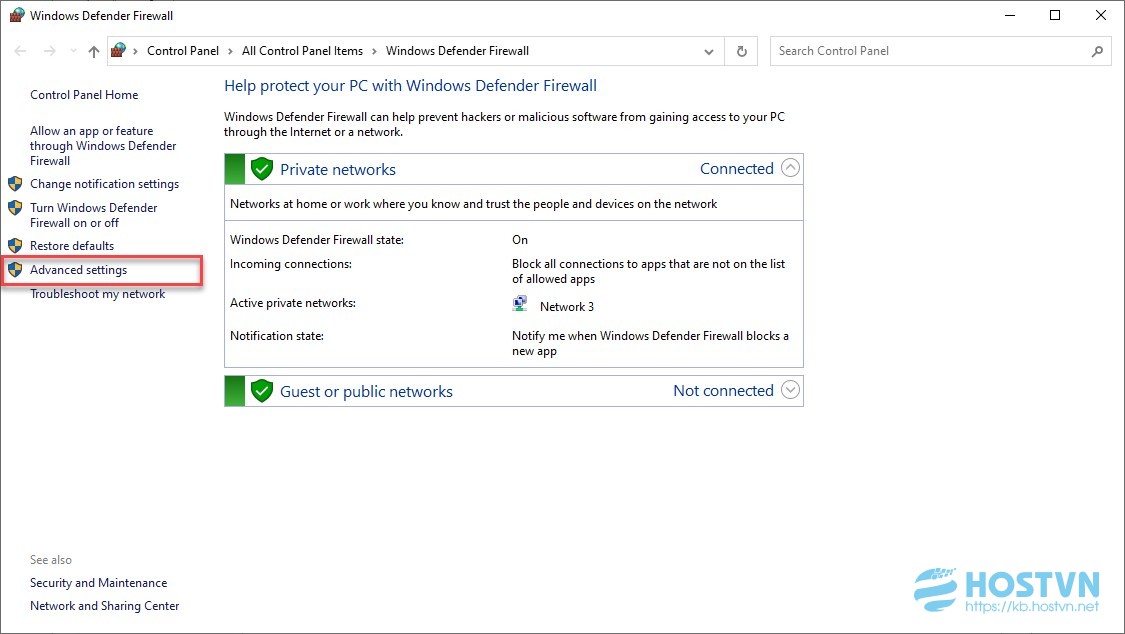
Task: Go up one level with Up arrow
Action: pyautogui.click(x=93, y=51)
